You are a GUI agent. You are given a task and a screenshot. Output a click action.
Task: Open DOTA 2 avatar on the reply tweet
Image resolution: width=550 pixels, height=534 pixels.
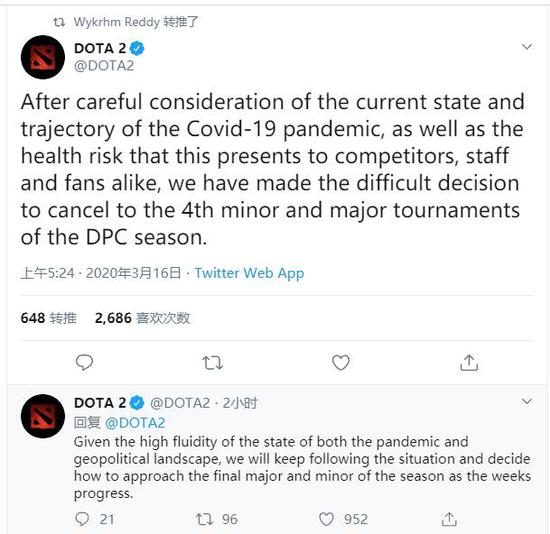coord(43,416)
